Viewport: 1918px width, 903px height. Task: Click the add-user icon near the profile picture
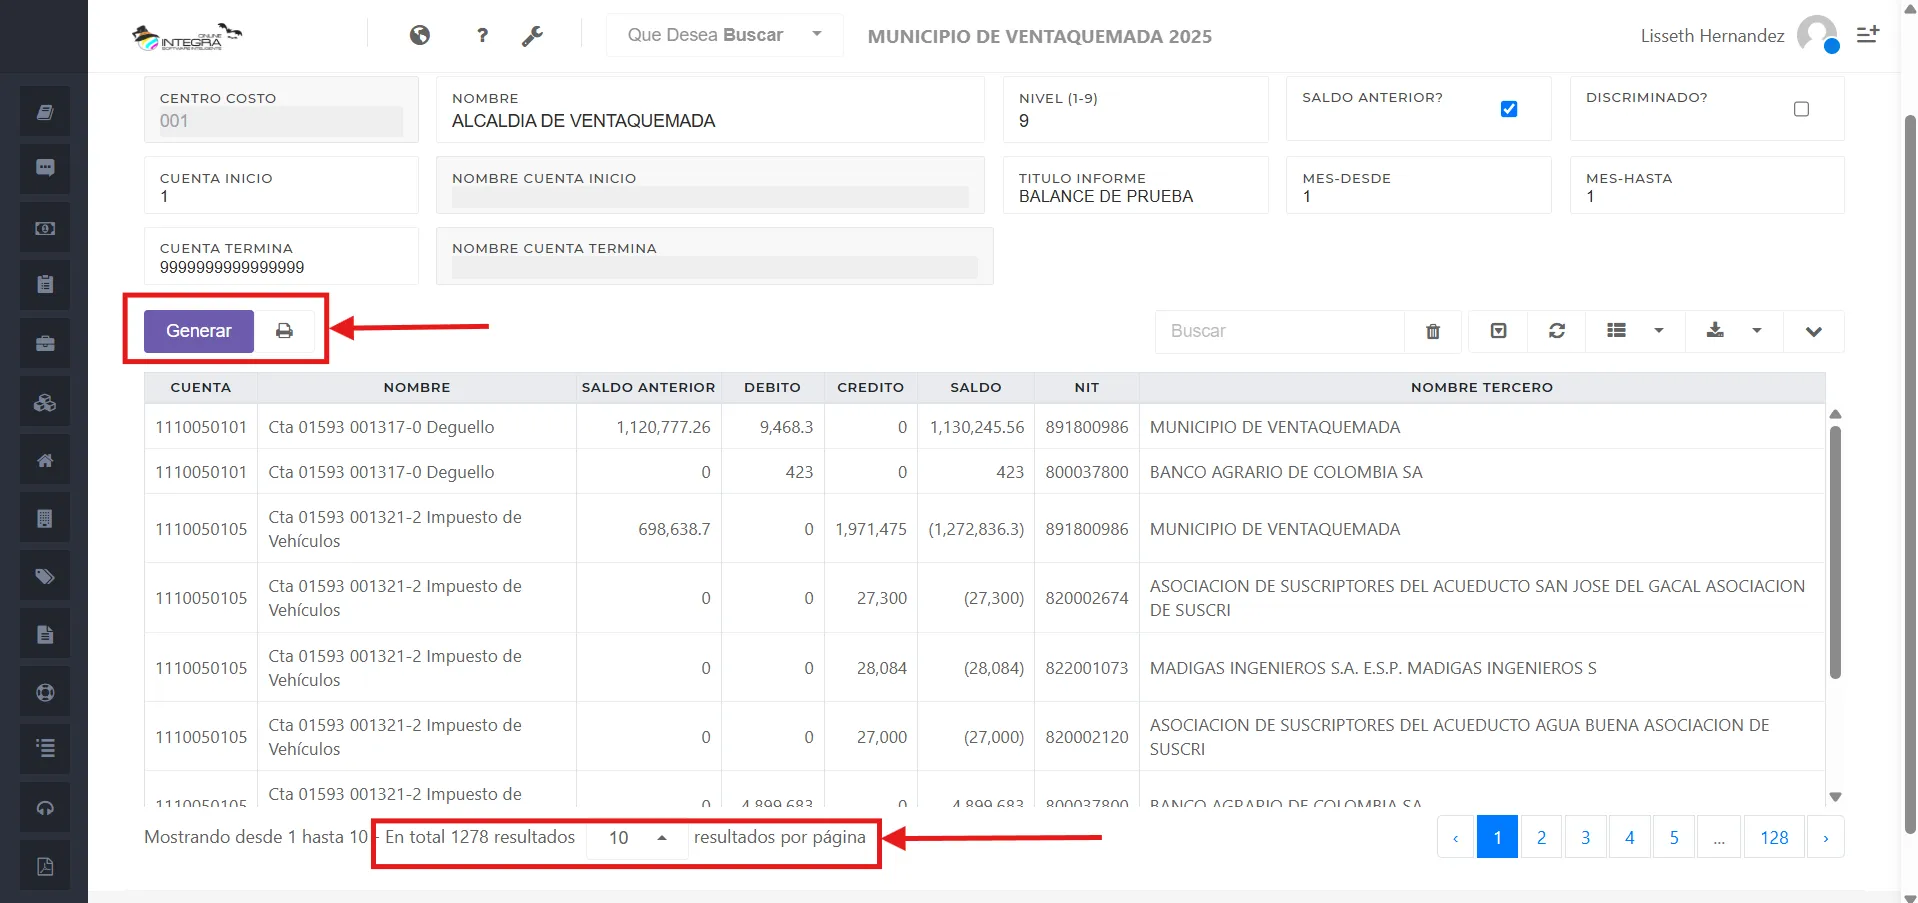pyautogui.click(x=1868, y=33)
